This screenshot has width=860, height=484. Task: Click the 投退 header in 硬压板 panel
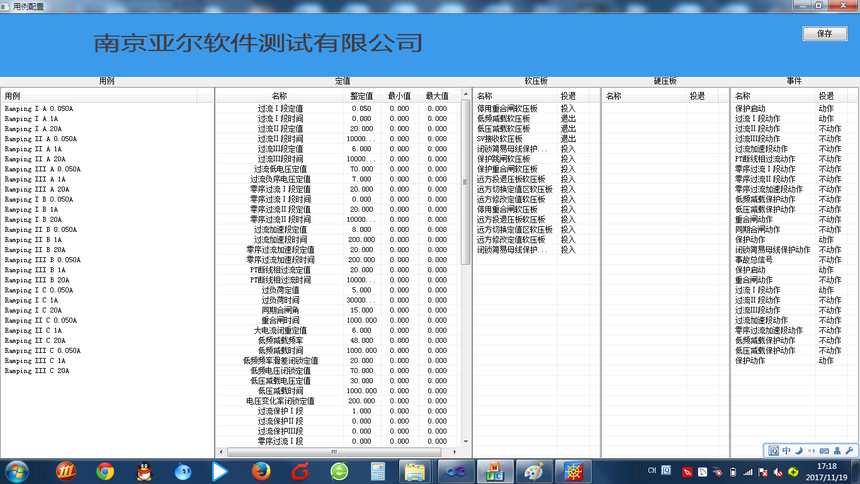click(697, 96)
